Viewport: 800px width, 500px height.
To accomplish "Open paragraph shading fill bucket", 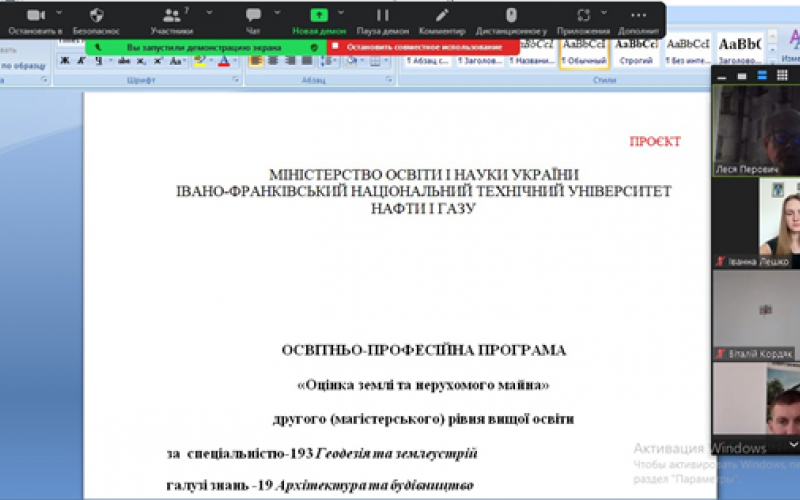I will click(x=352, y=61).
